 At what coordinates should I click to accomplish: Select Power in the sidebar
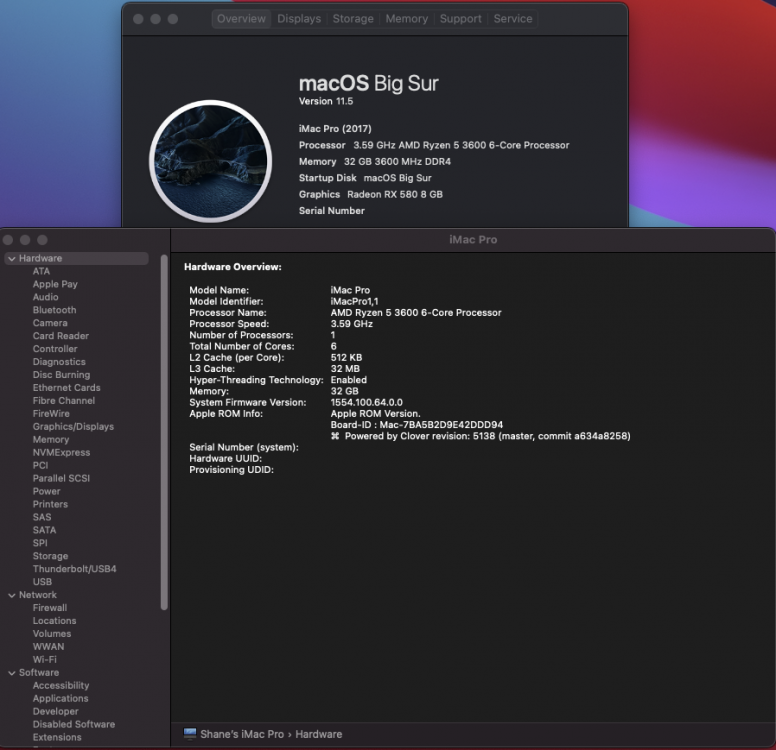(47, 491)
